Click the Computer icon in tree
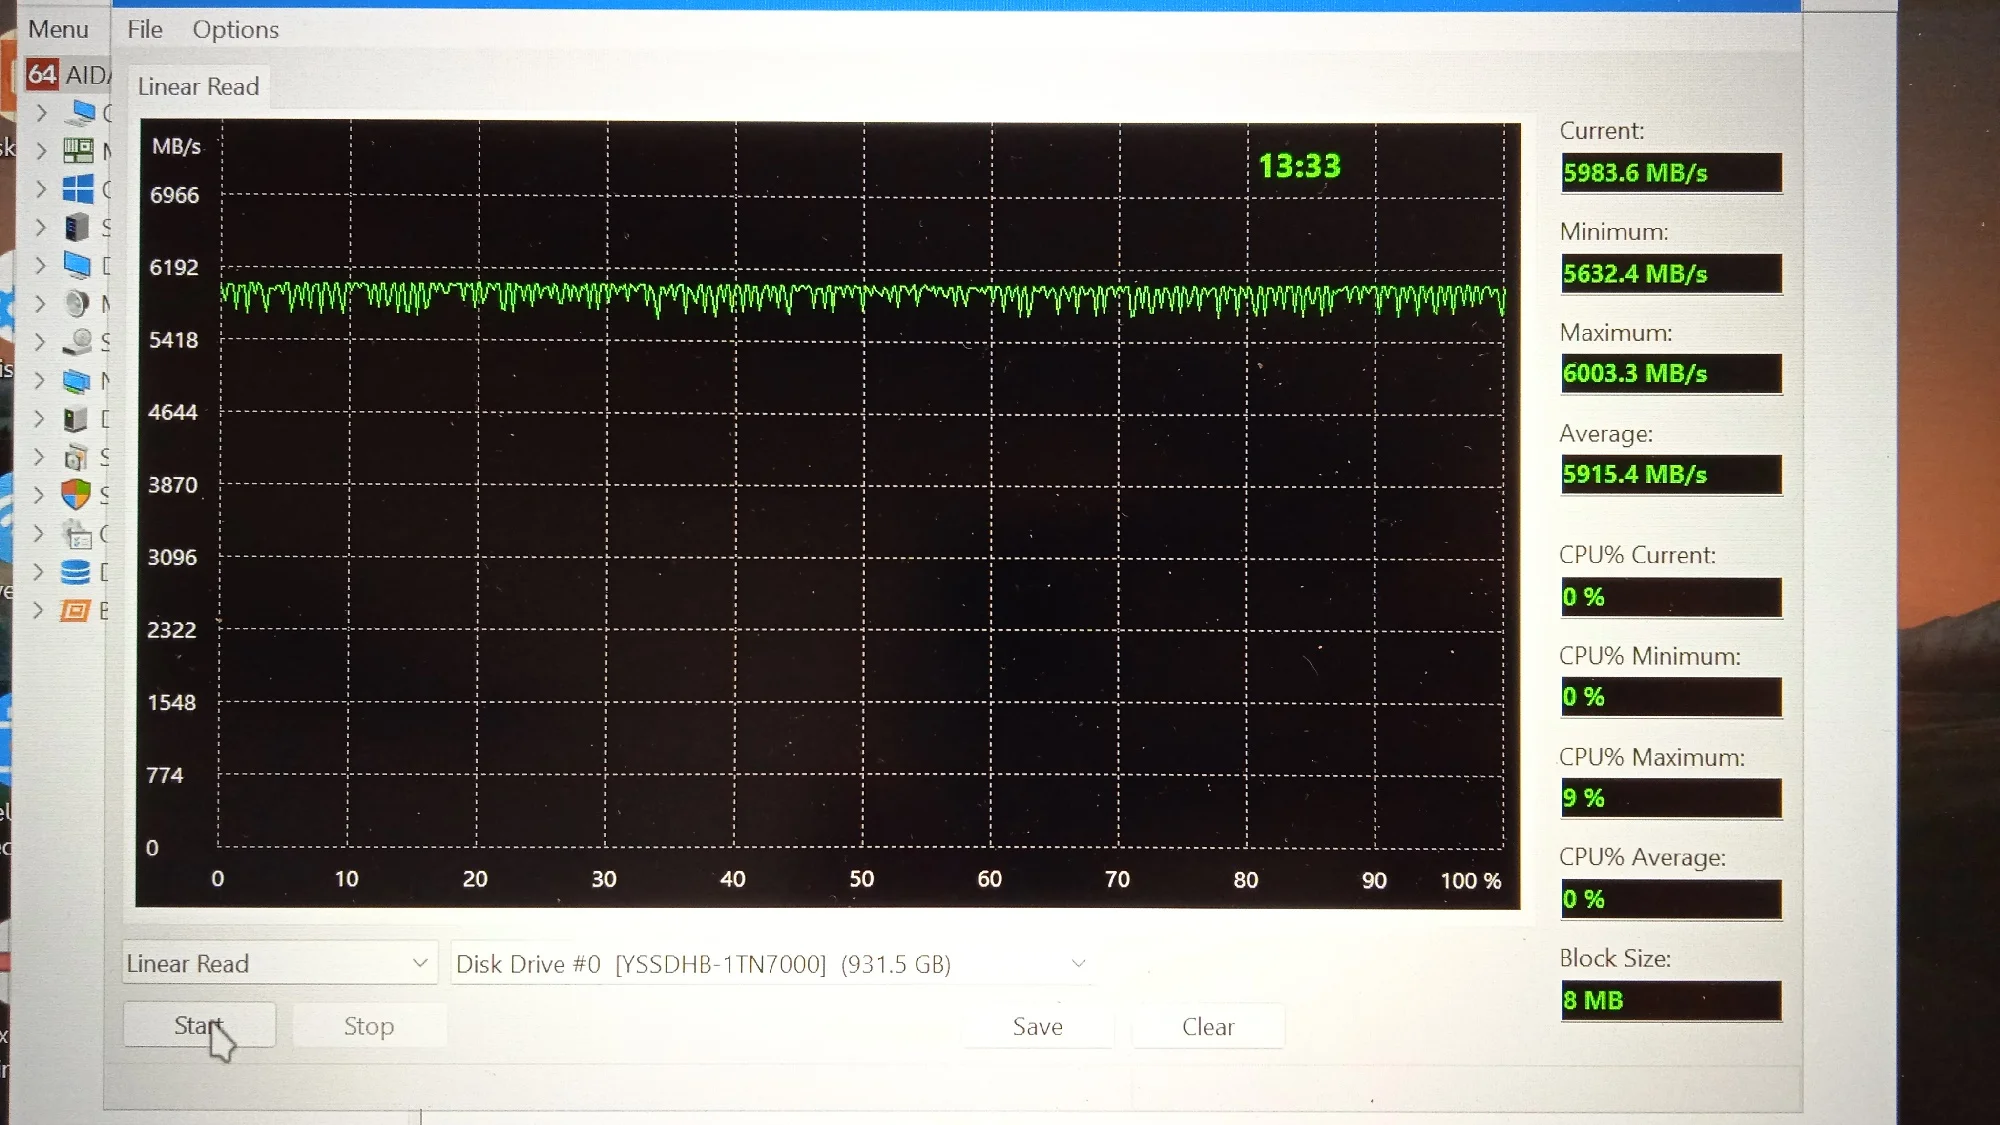The height and width of the screenshot is (1125, 2000). (82, 112)
